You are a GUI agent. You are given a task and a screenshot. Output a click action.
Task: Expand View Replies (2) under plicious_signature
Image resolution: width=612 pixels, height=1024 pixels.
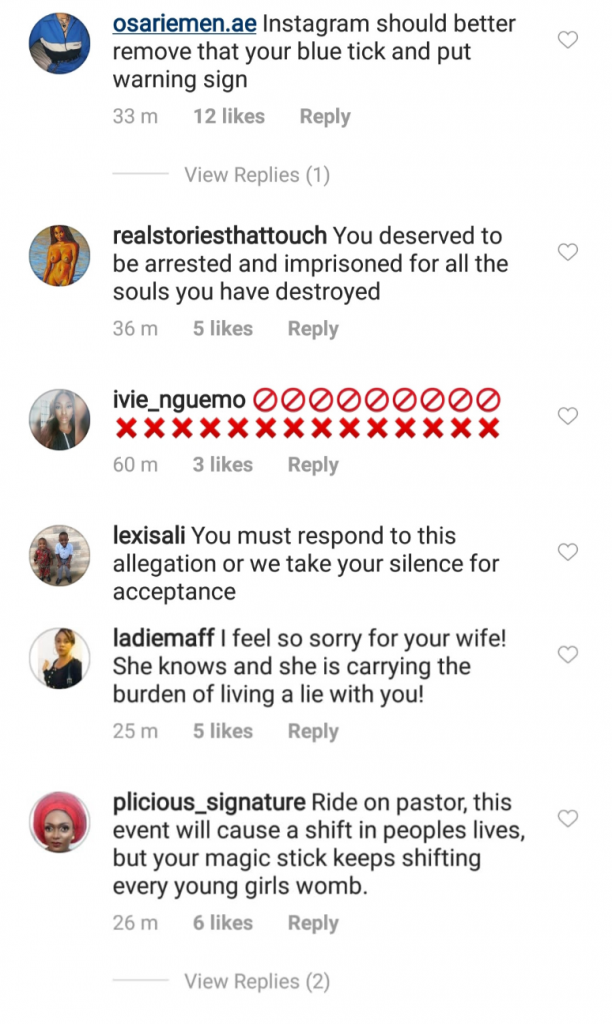click(256, 981)
